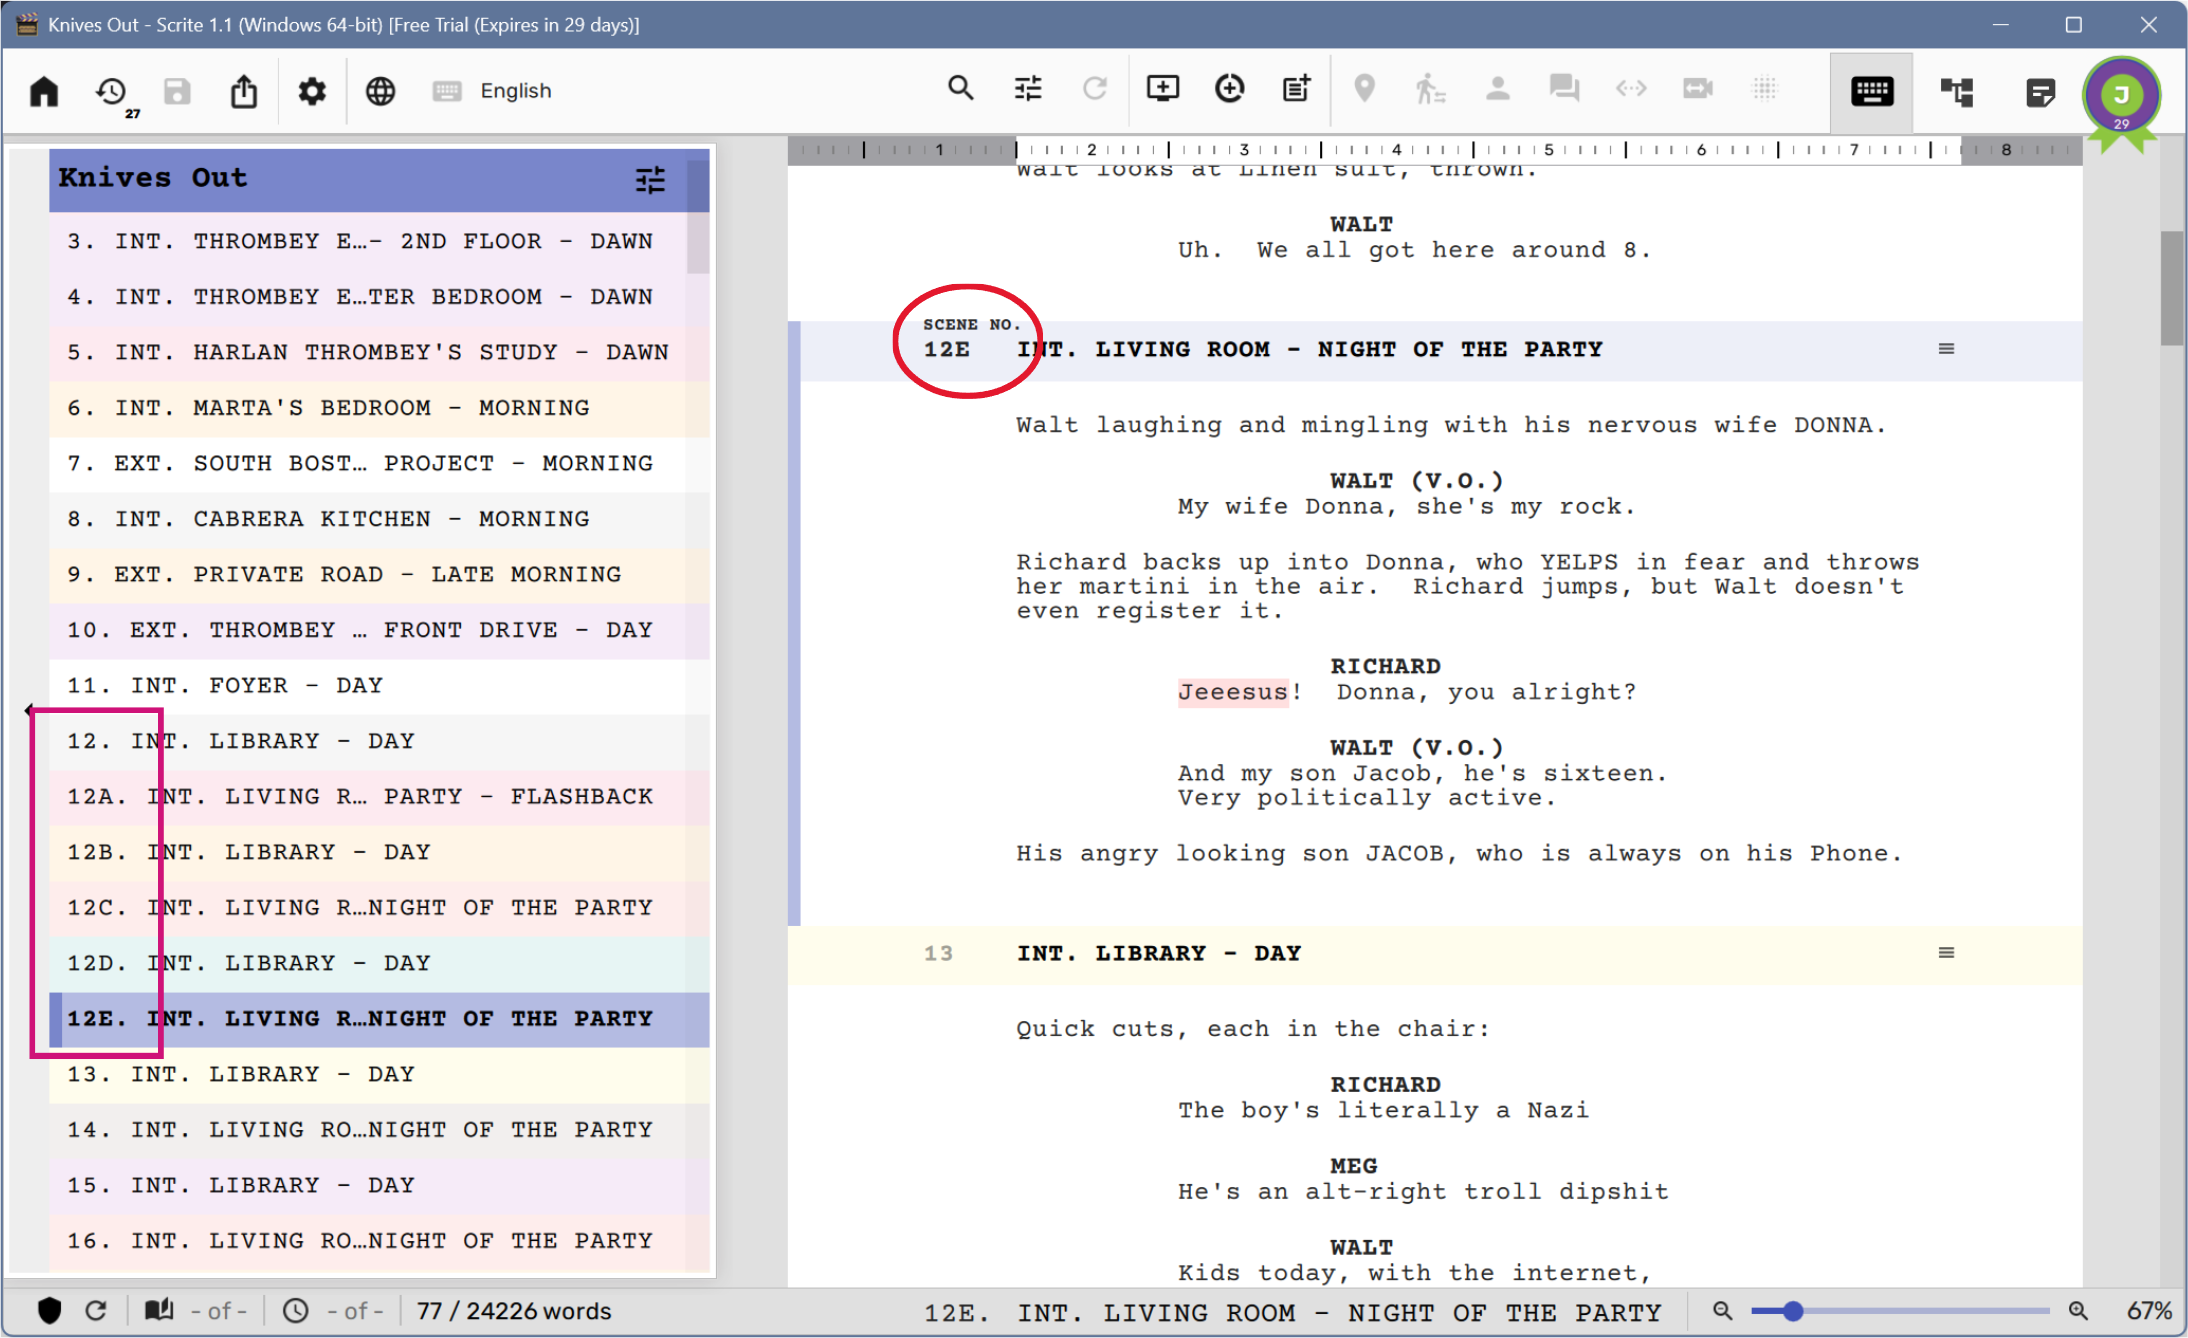This screenshot has height=1338, width=2188.
Task: Select the Scene Heading pin icon
Action: (x=1364, y=88)
